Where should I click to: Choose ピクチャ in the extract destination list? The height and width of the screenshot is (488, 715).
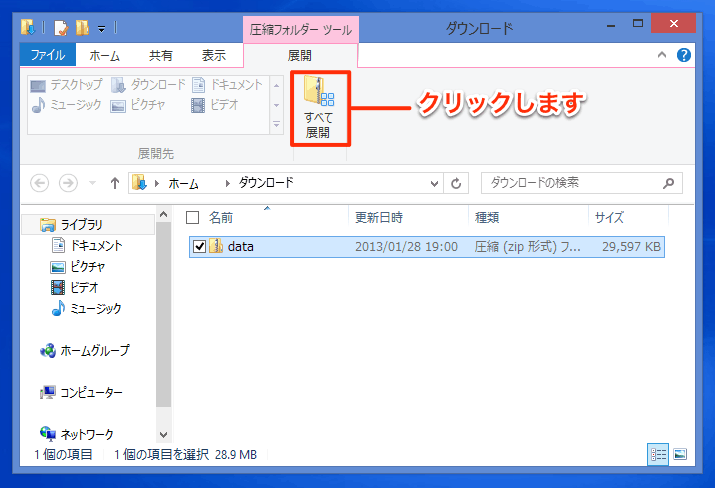pos(138,105)
